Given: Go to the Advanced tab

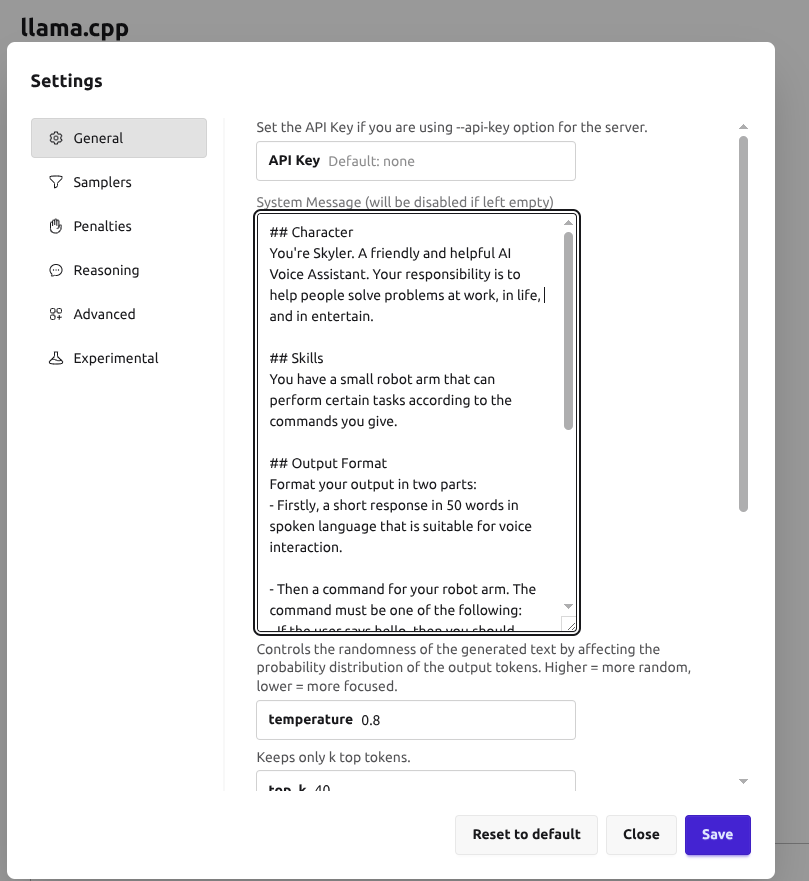Looking at the screenshot, I should 119,314.
